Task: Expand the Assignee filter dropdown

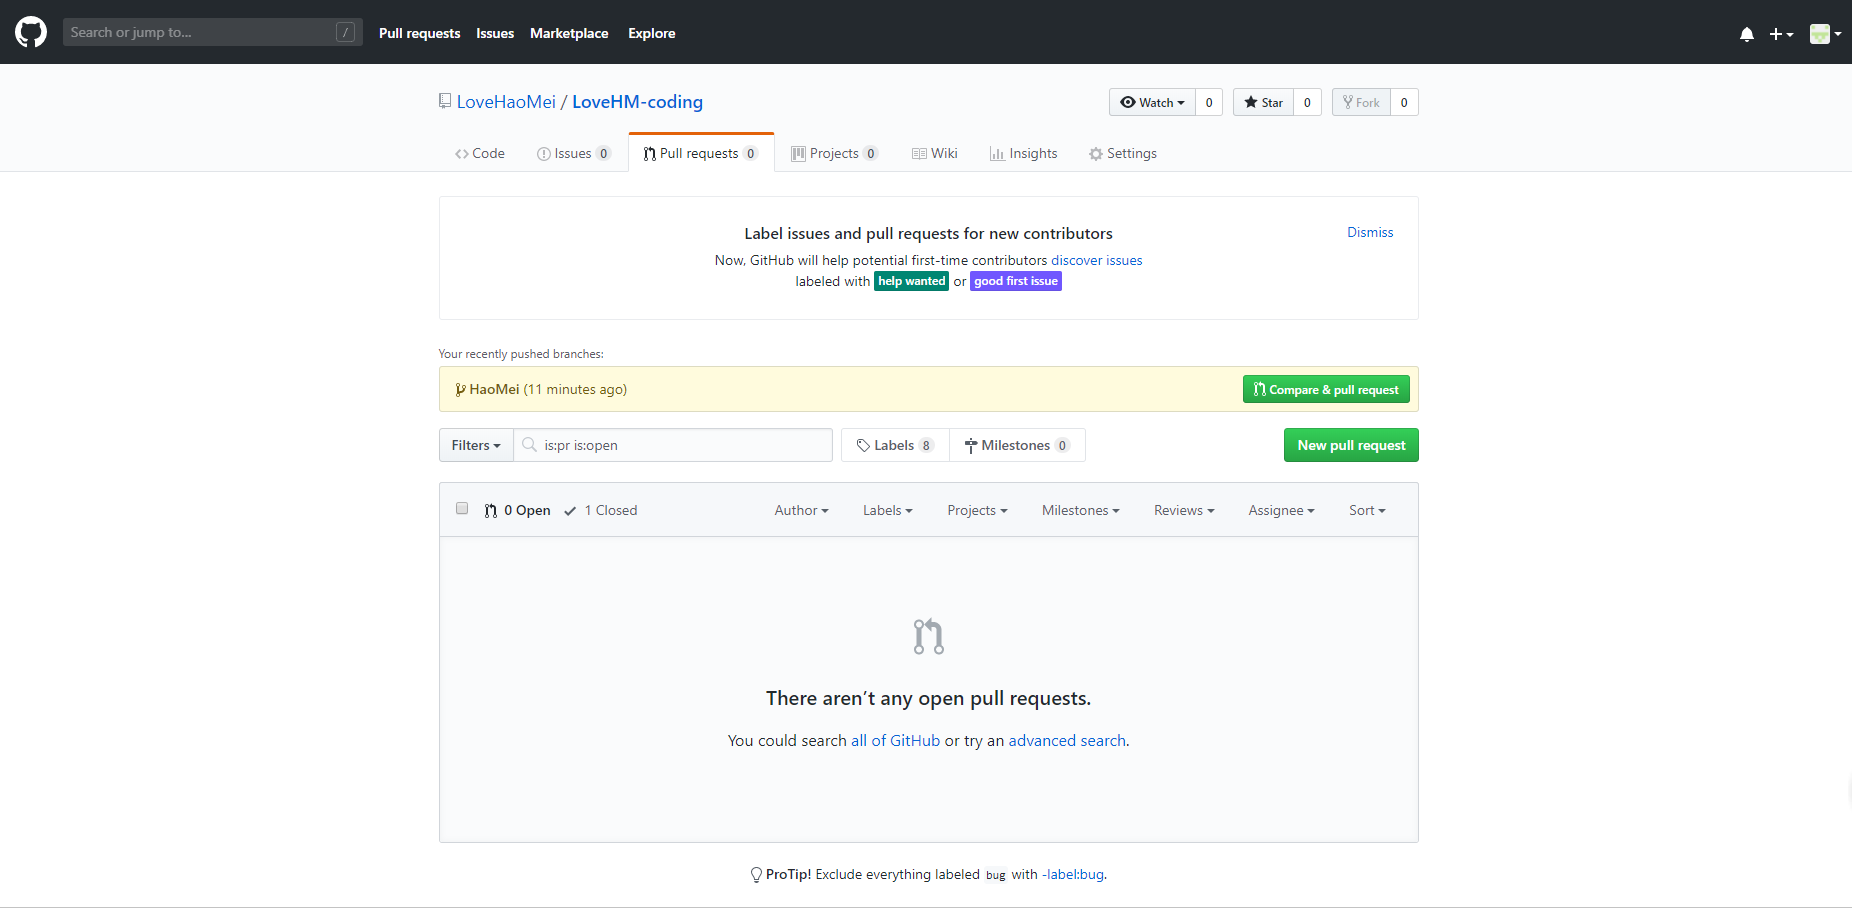Action: point(1281,510)
